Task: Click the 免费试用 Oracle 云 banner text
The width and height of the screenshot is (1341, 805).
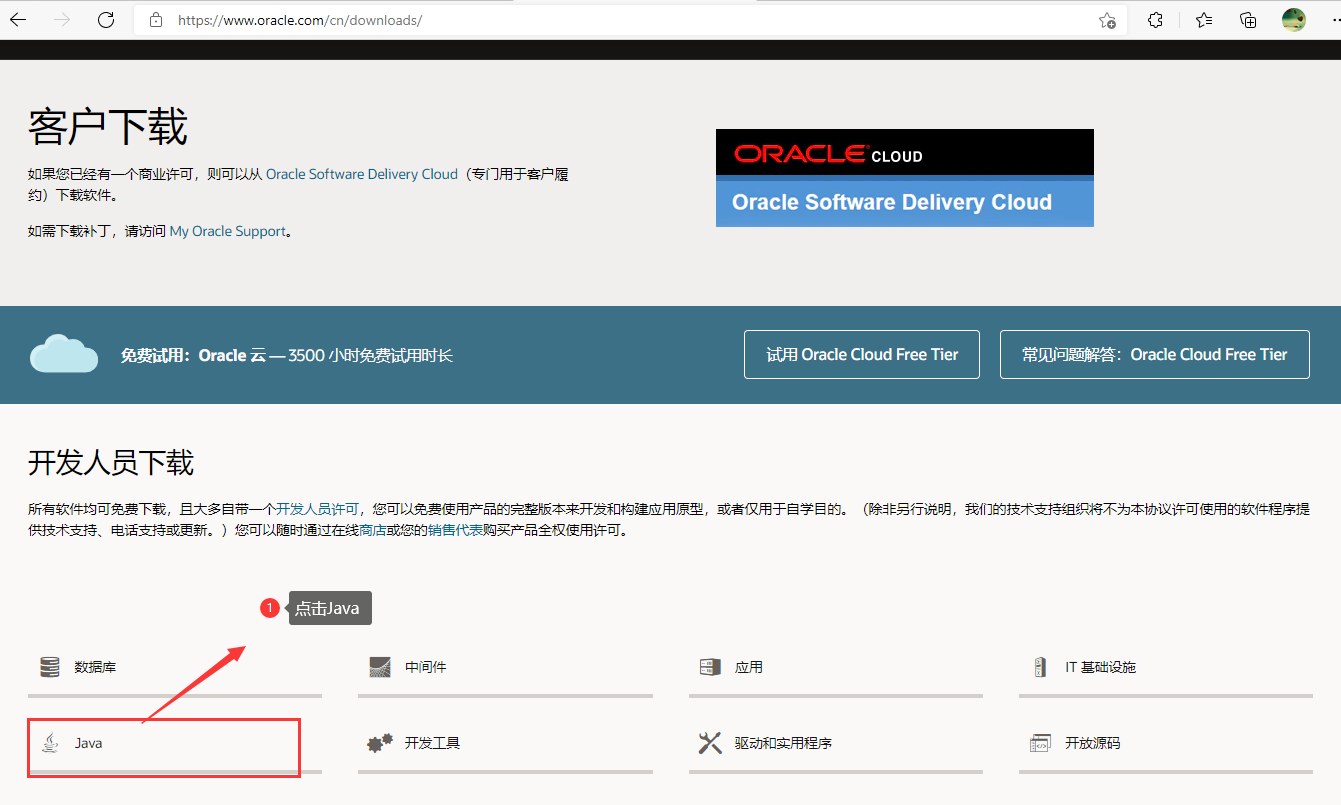Action: click(287, 355)
